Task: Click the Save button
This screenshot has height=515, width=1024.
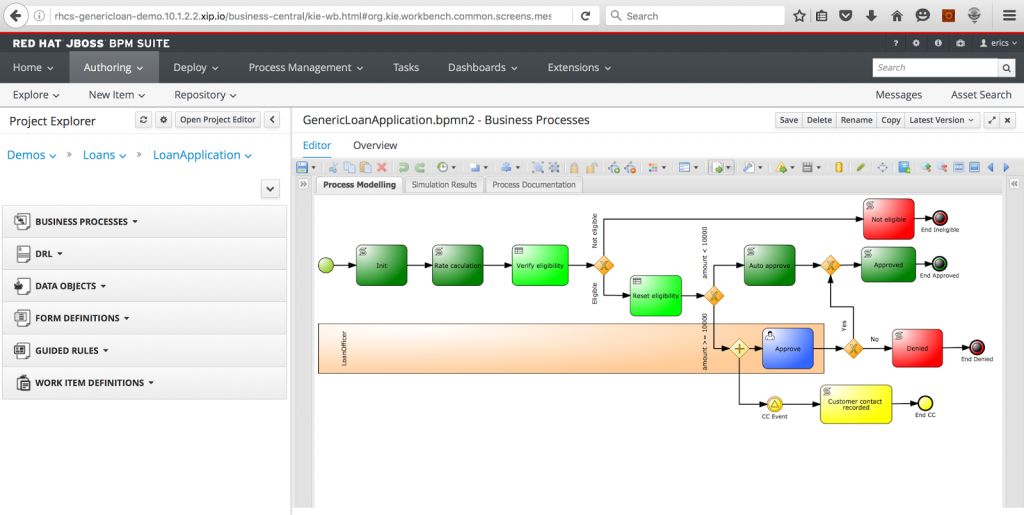Action: click(x=788, y=120)
